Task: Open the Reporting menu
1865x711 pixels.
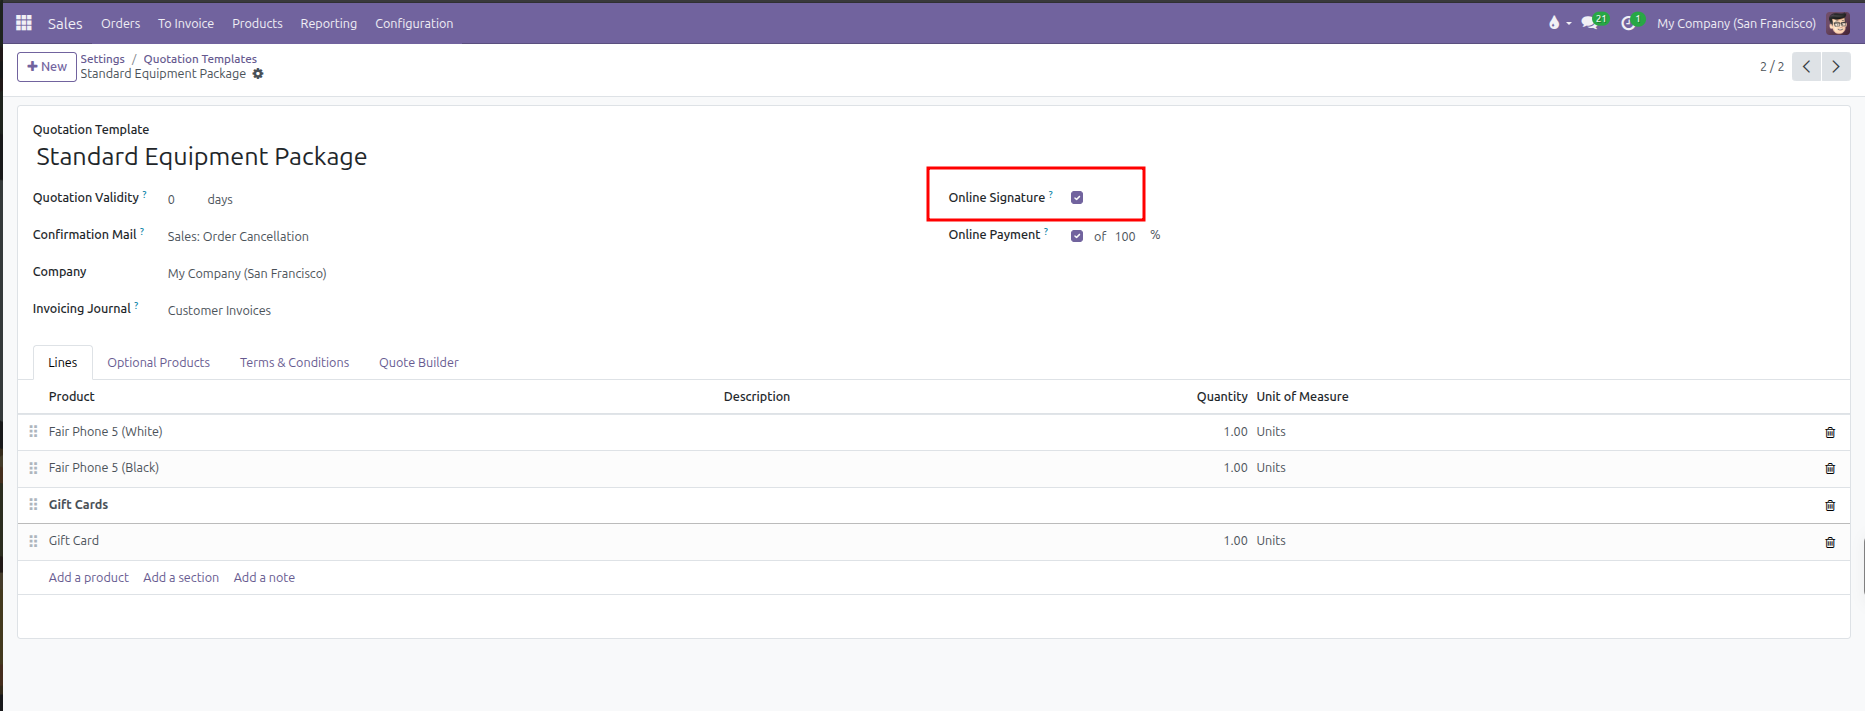Action: click(x=329, y=23)
